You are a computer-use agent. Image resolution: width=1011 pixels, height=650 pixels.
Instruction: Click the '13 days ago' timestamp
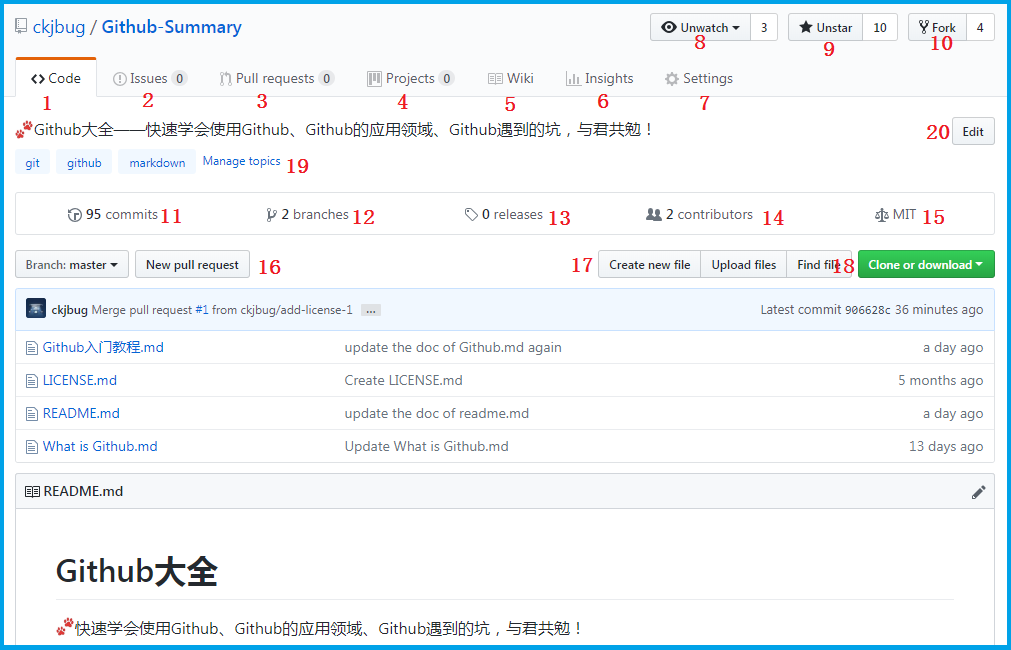[947, 446]
